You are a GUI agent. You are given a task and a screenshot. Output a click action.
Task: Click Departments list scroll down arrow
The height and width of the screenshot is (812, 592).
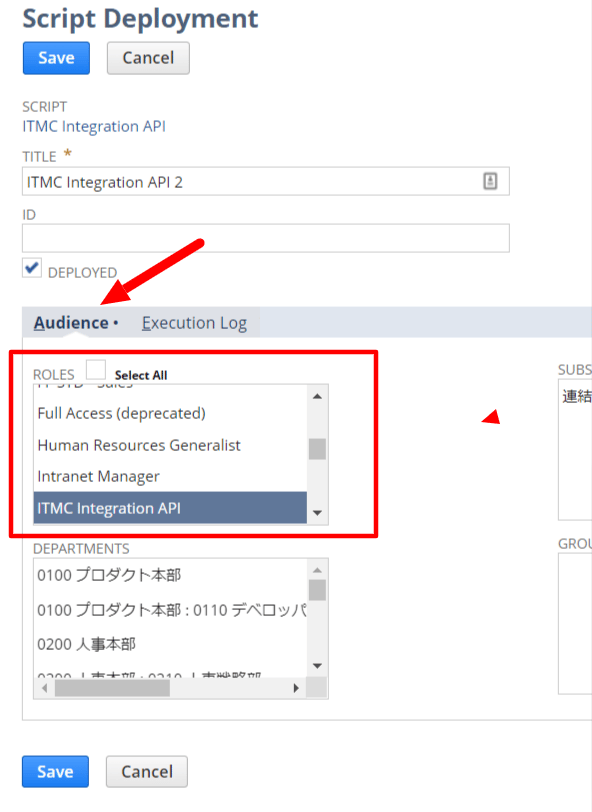[317, 666]
